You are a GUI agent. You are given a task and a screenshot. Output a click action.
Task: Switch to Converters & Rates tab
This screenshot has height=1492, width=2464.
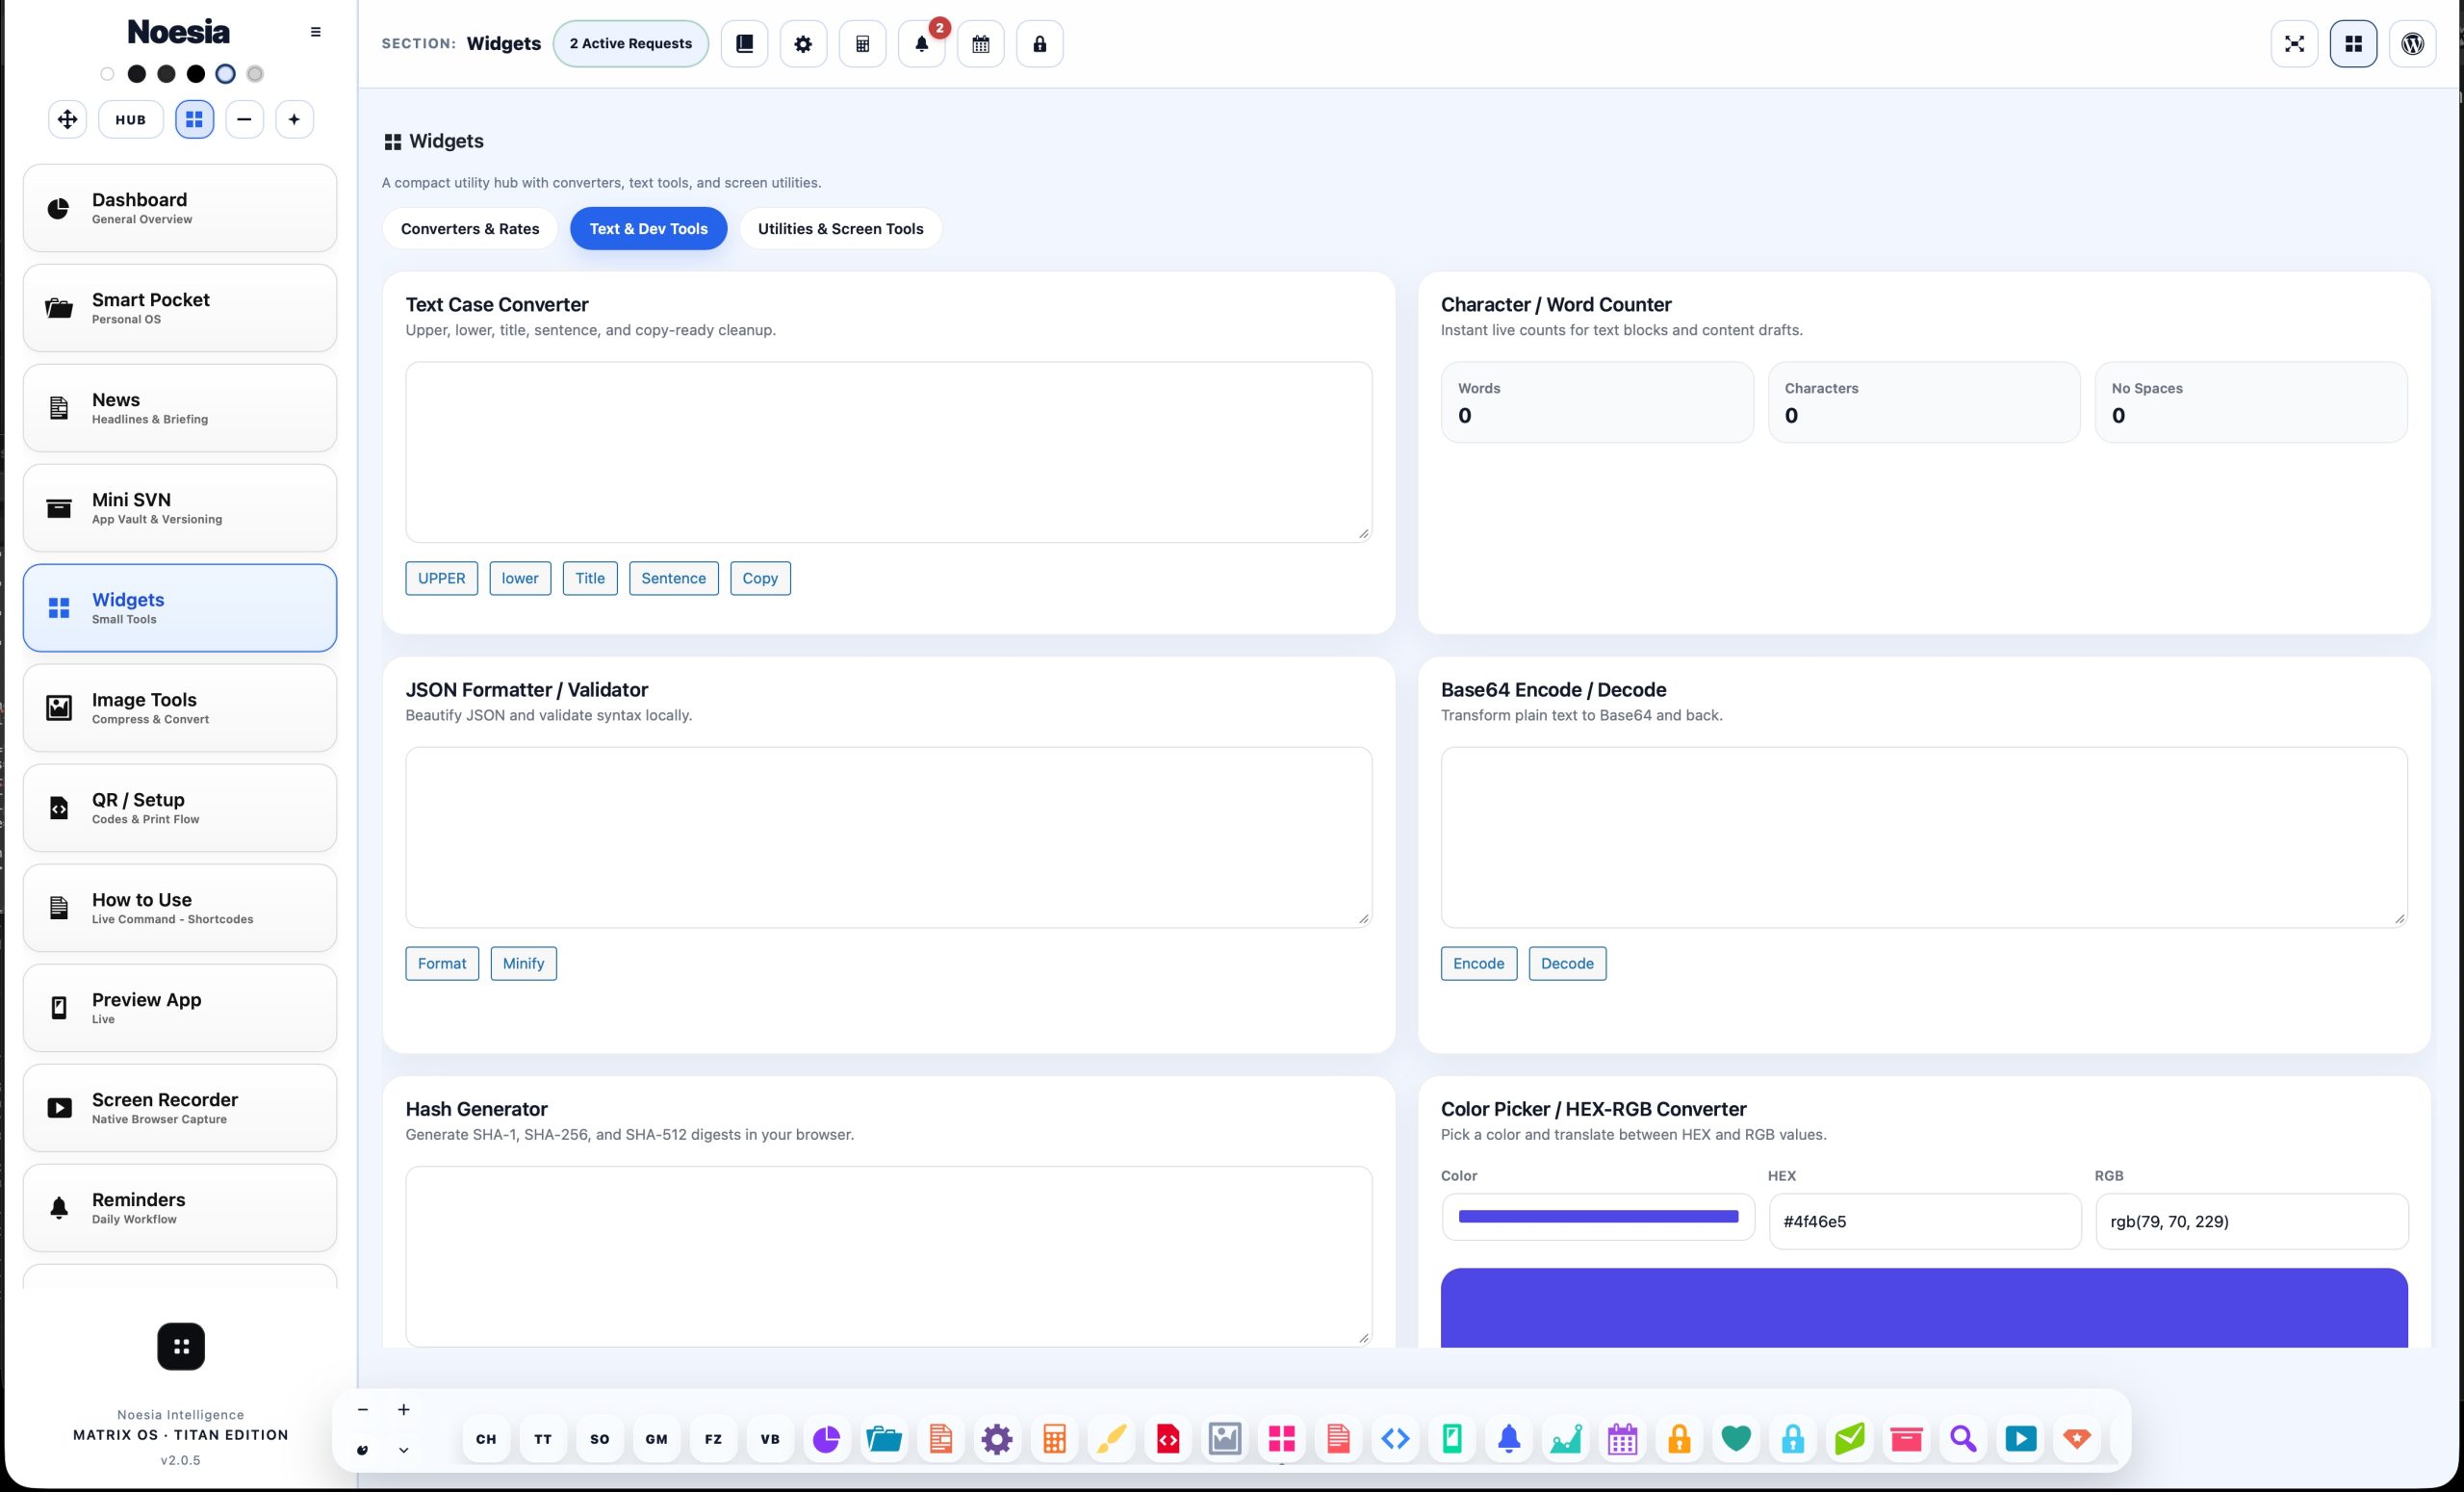[470, 229]
